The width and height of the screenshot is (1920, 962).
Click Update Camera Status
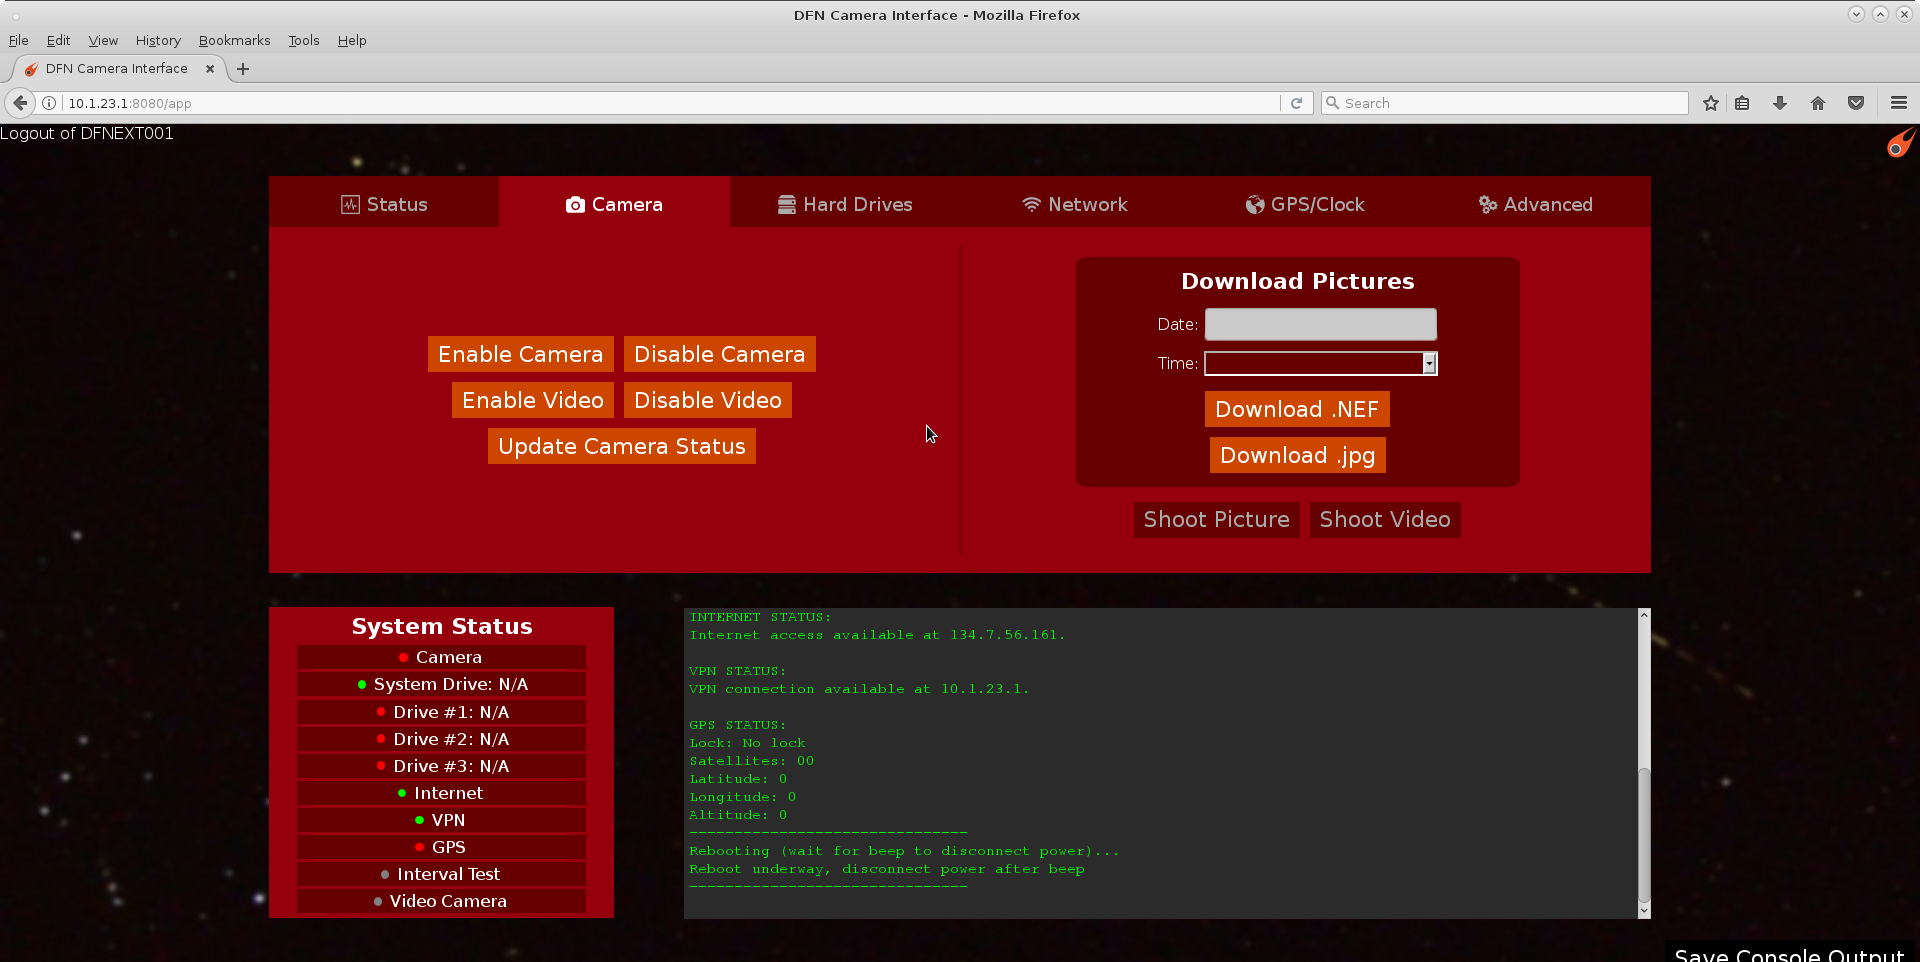pos(621,446)
